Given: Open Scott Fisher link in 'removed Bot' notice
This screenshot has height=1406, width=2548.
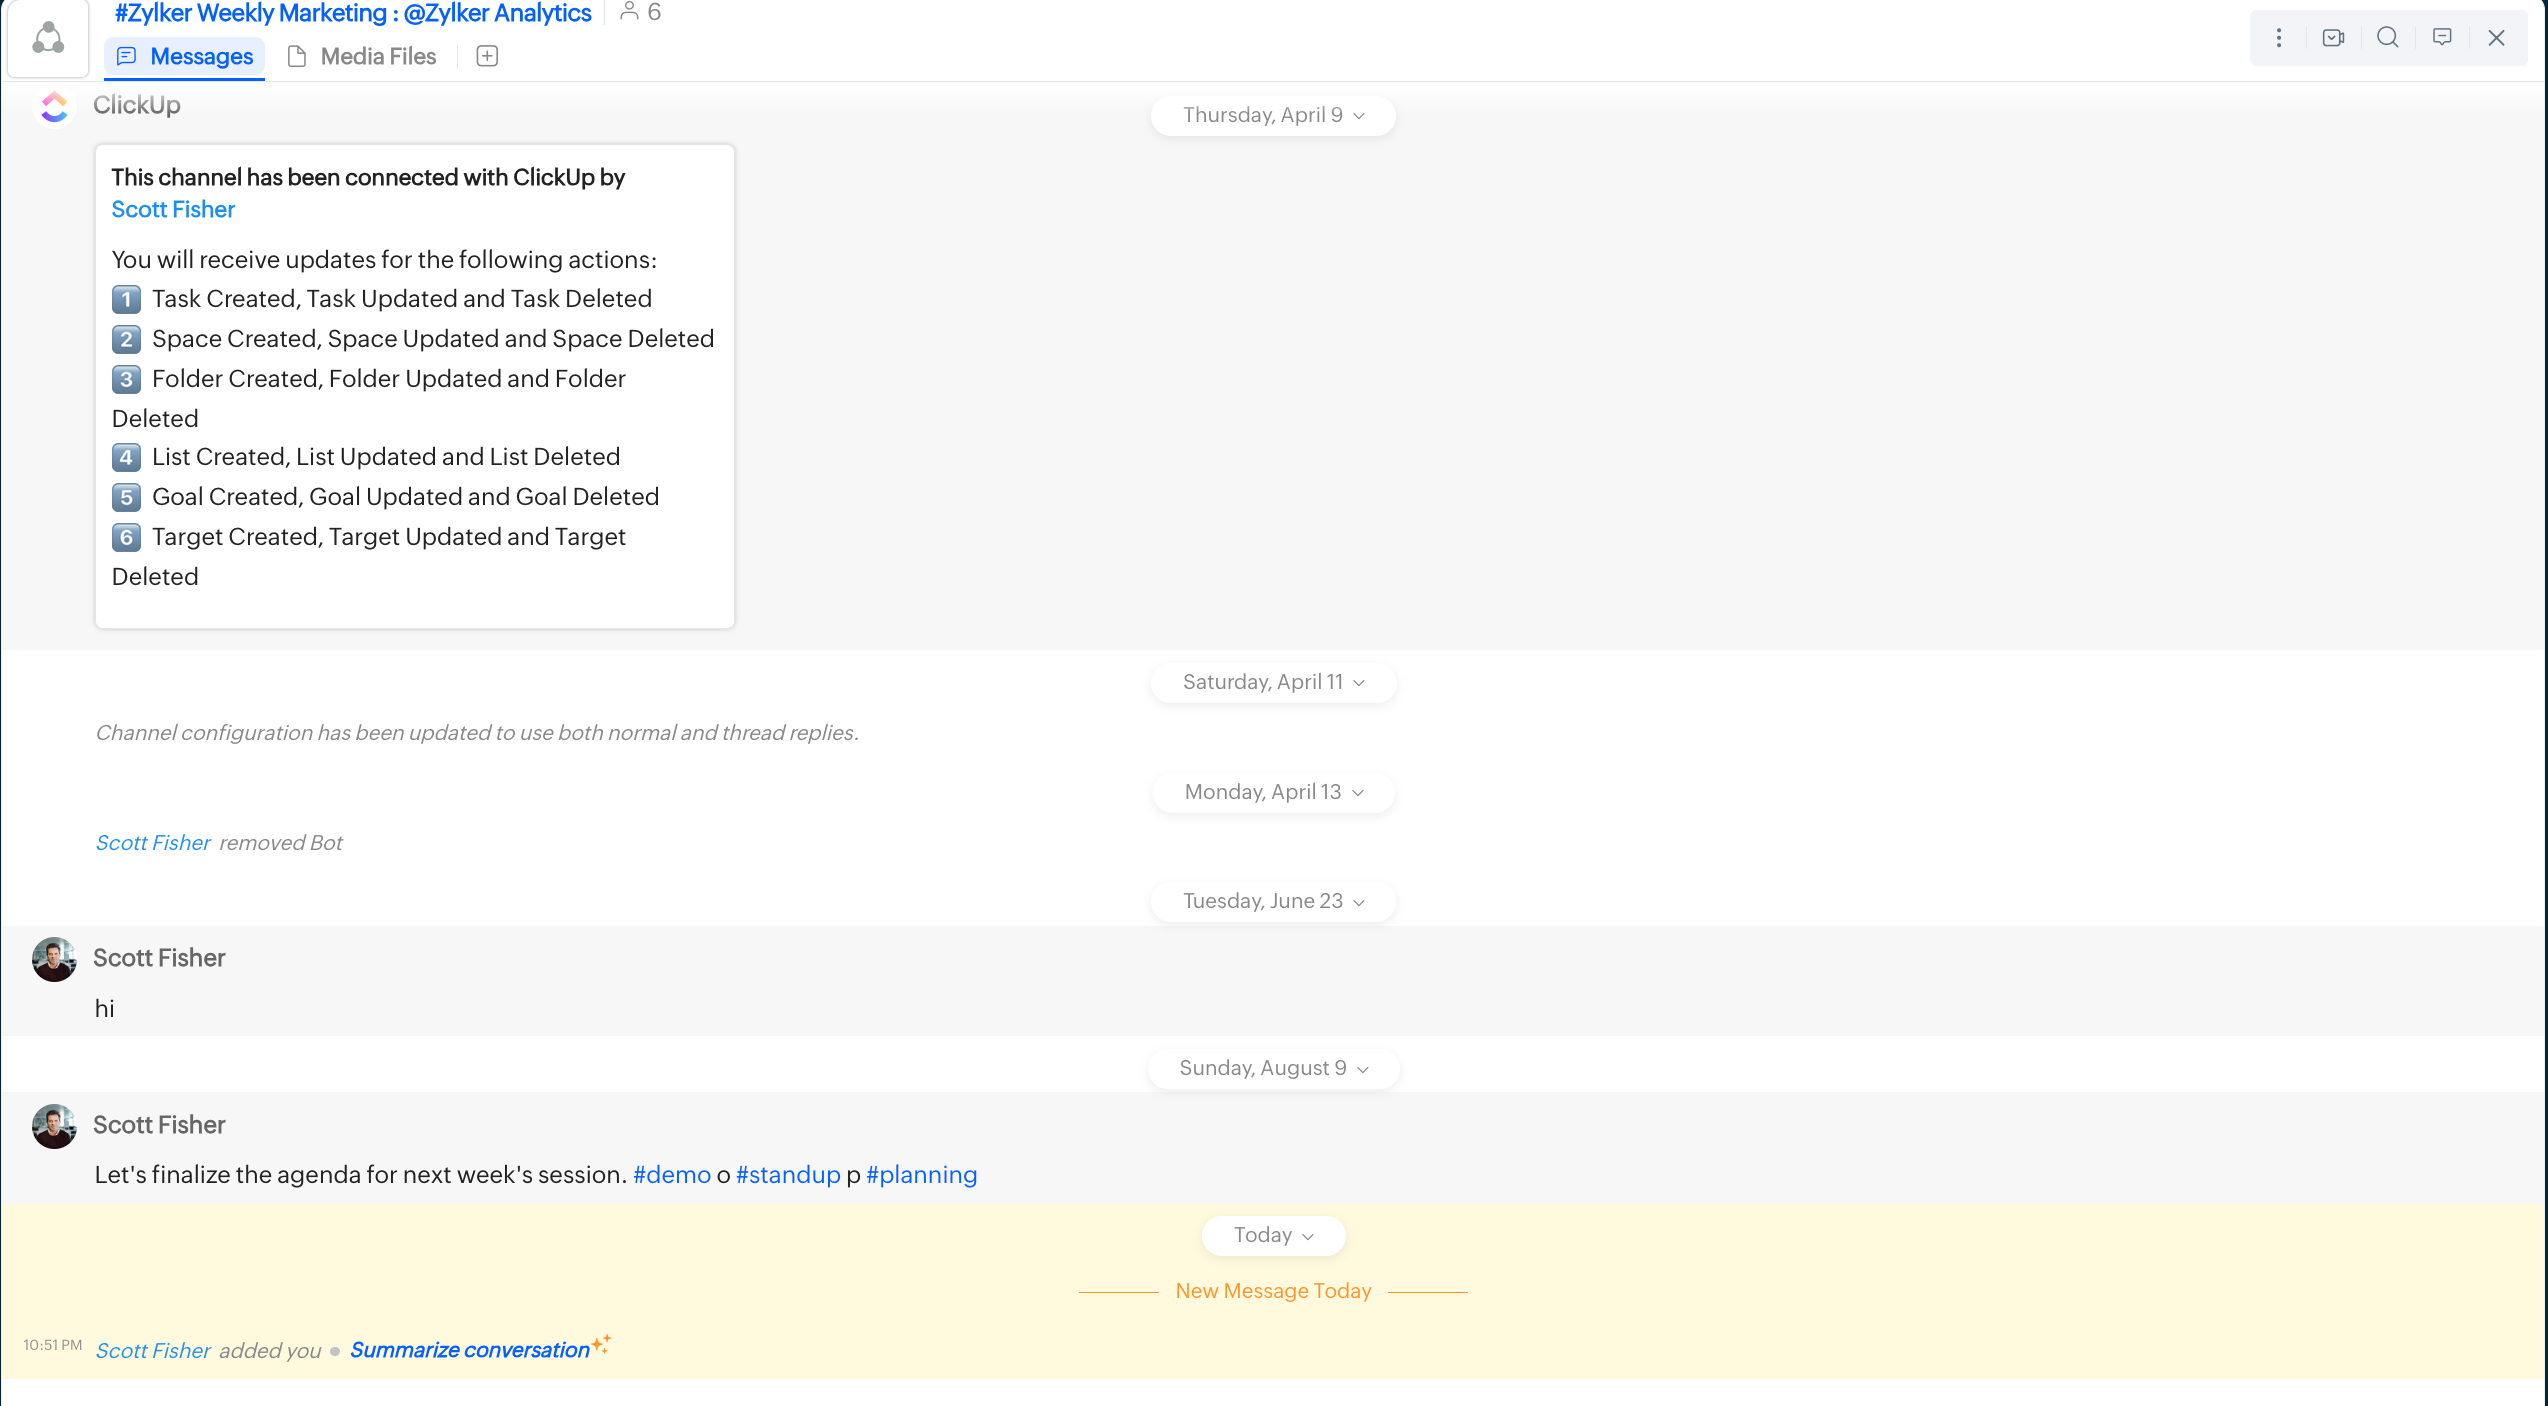Looking at the screenshot, I should point(153,842).
